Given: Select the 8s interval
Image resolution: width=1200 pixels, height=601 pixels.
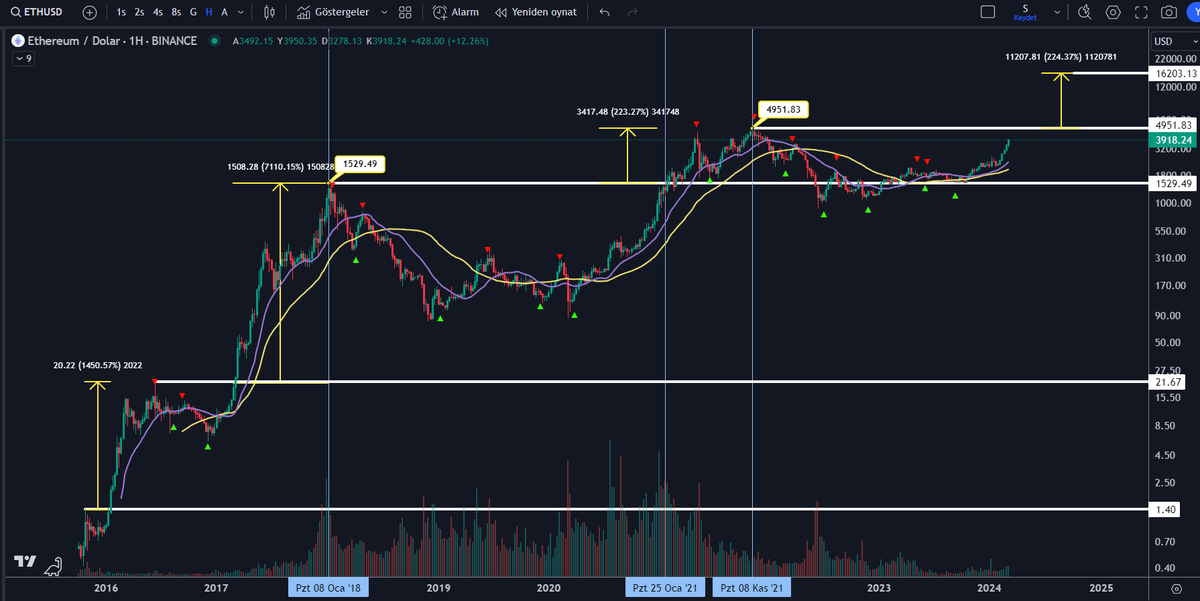Looking at the screenshot, I should click(x=175, y=12).
